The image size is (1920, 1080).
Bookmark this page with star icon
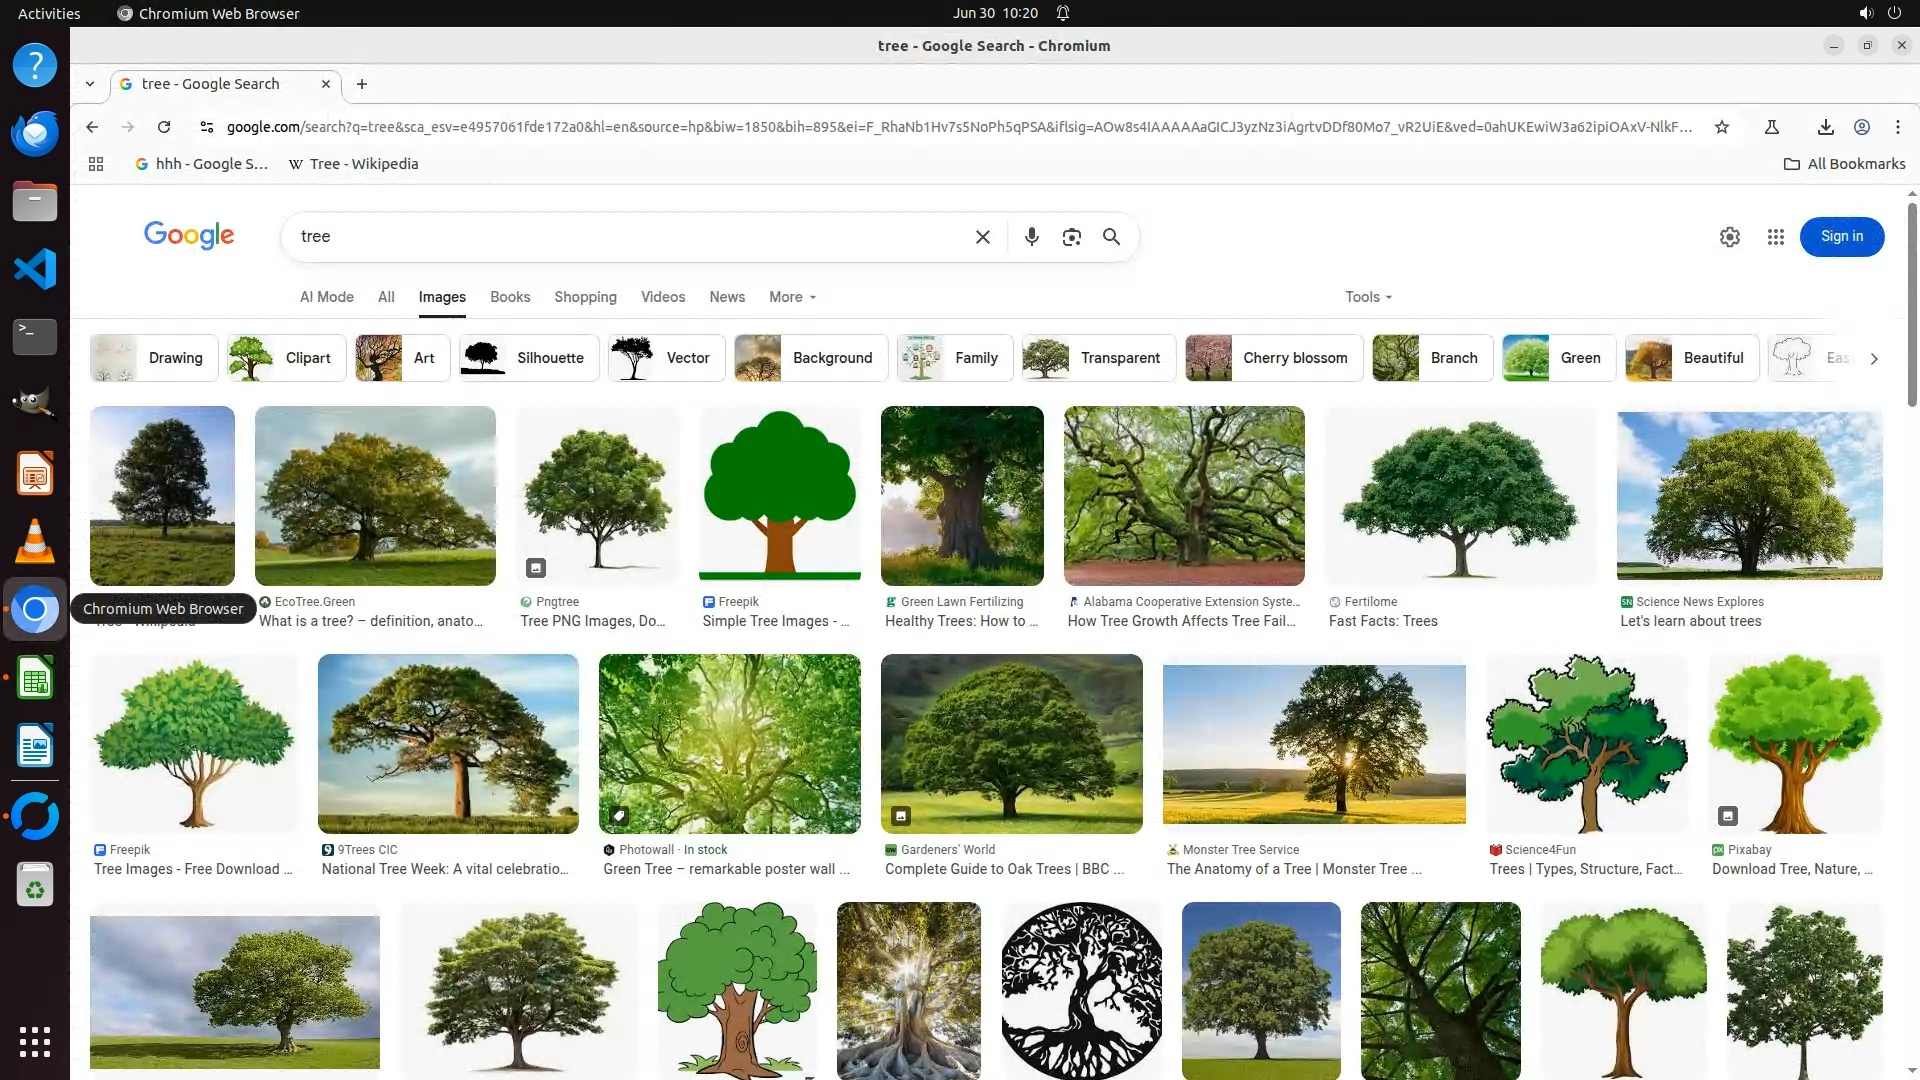(1721, 127)
